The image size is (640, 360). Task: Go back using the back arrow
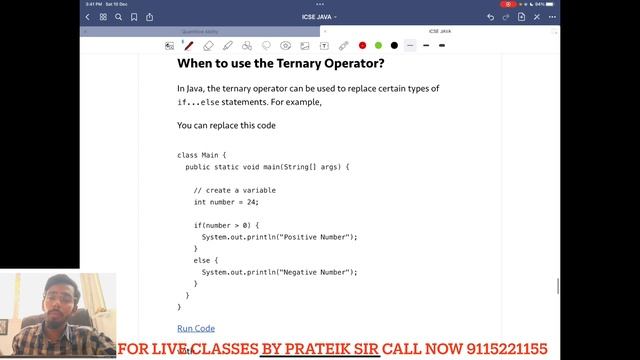(88, 17)
